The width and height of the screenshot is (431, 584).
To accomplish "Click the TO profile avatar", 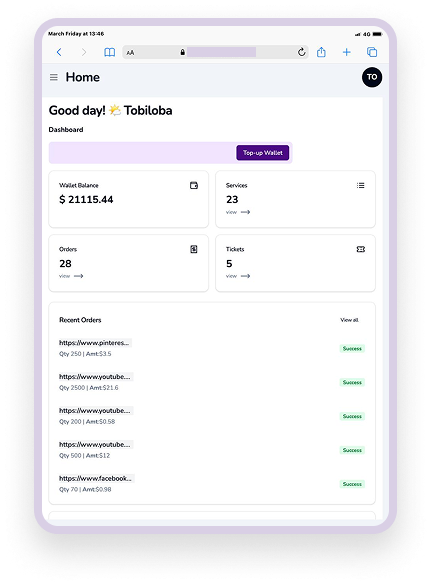I will tap(372, 77).
